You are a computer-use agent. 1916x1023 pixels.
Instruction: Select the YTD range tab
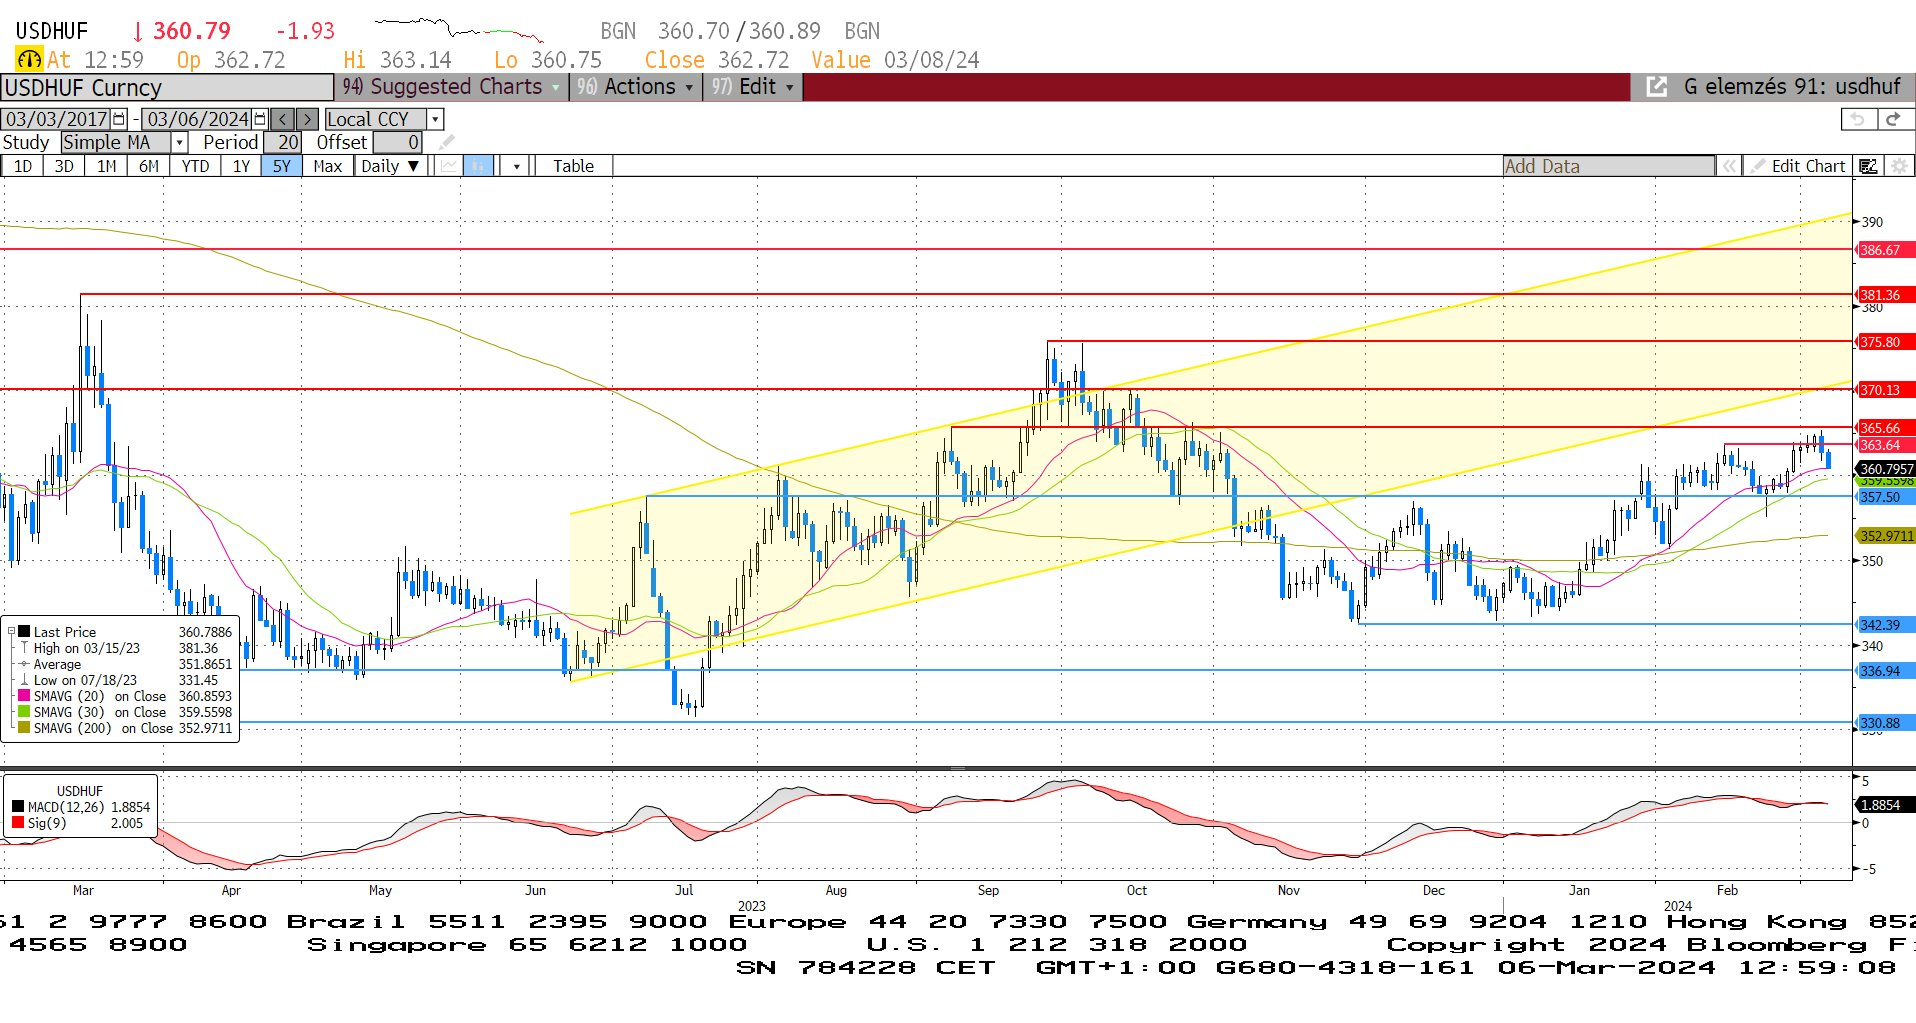(x=195, y=166)
